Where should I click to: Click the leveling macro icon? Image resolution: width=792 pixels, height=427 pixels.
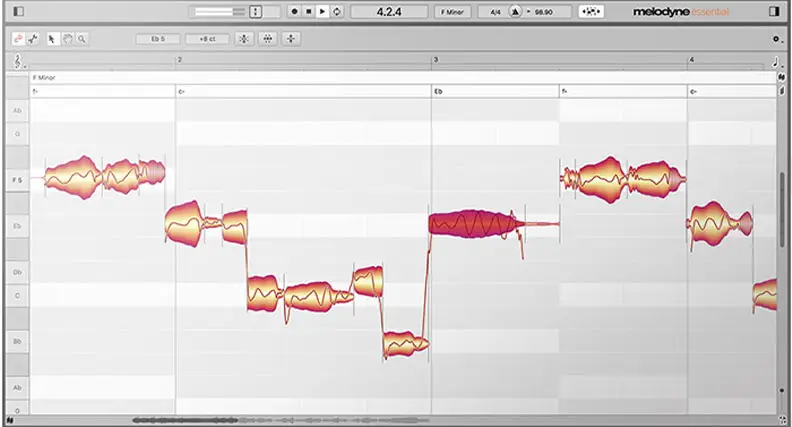(x=291, y=38)
